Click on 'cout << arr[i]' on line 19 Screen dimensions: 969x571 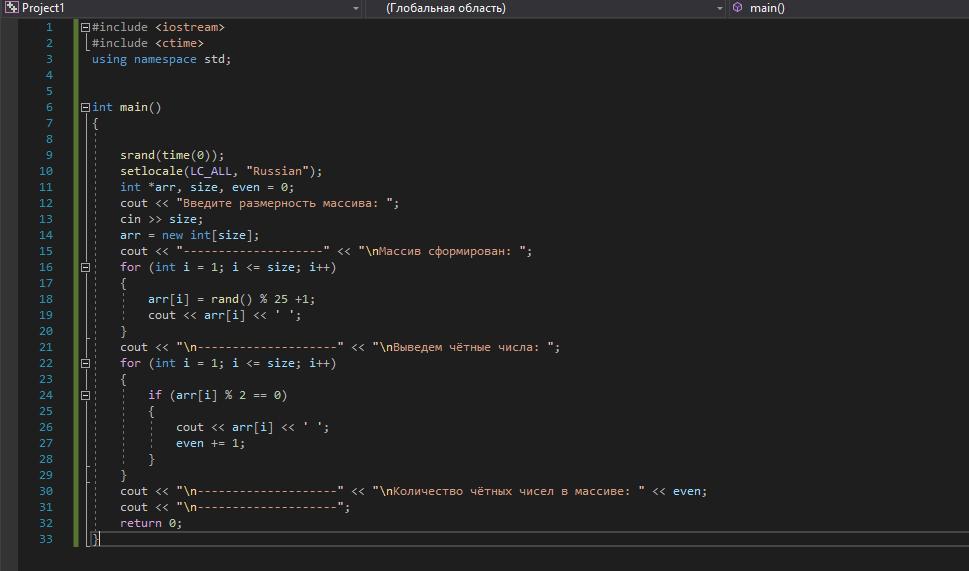[197, 315]
